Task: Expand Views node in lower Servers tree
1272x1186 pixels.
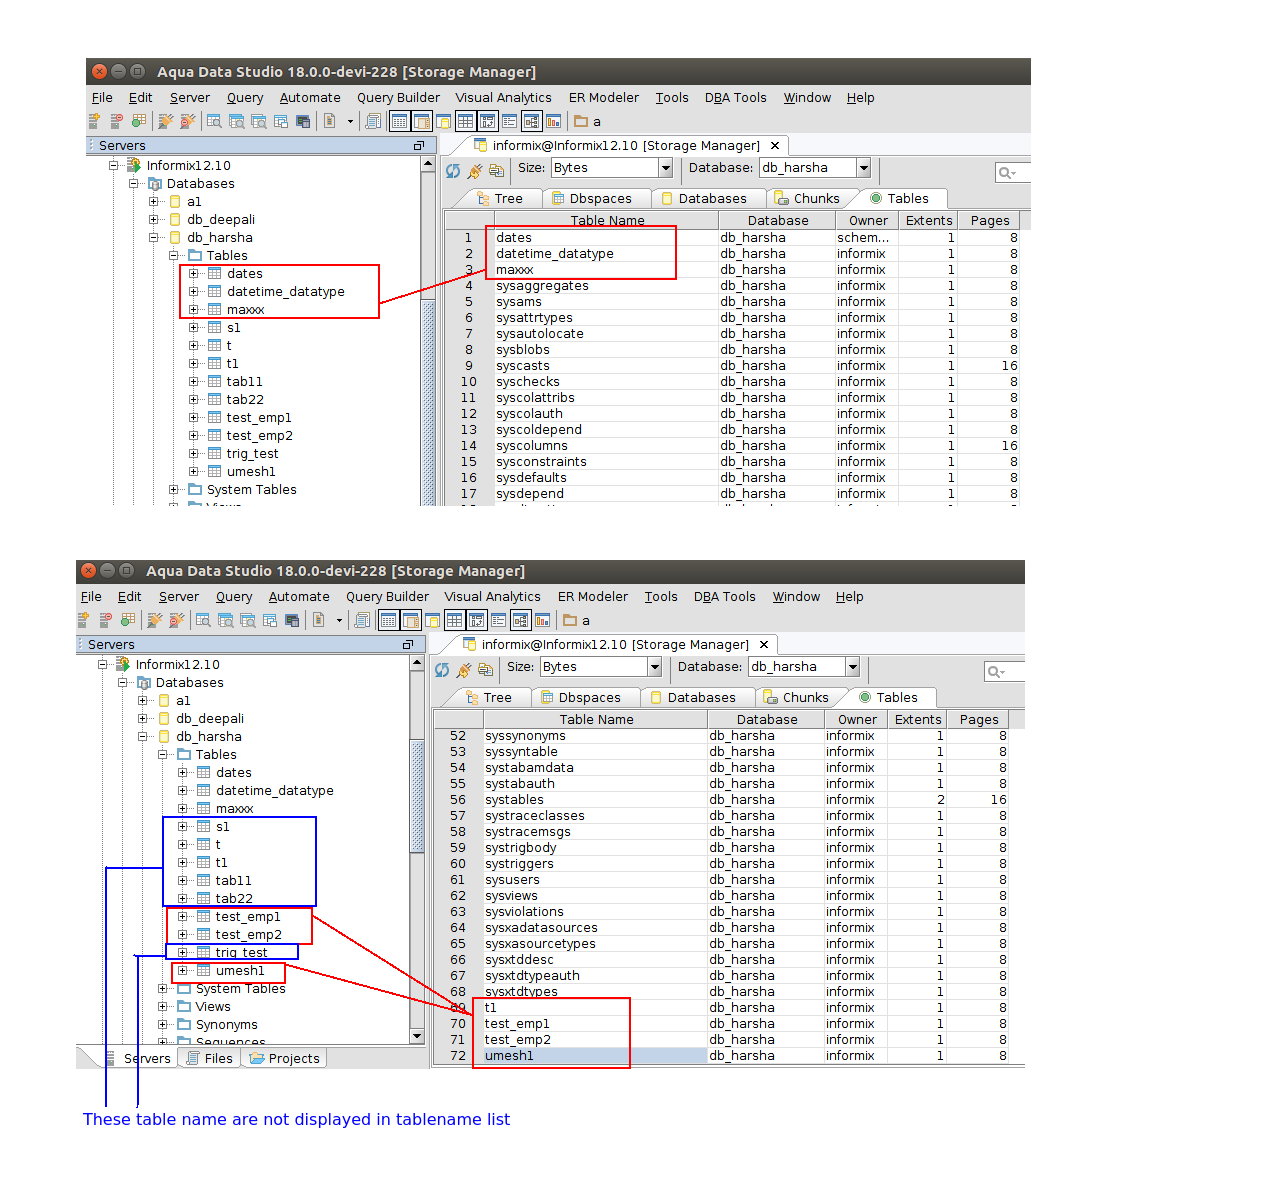Action: point(163,1007)
